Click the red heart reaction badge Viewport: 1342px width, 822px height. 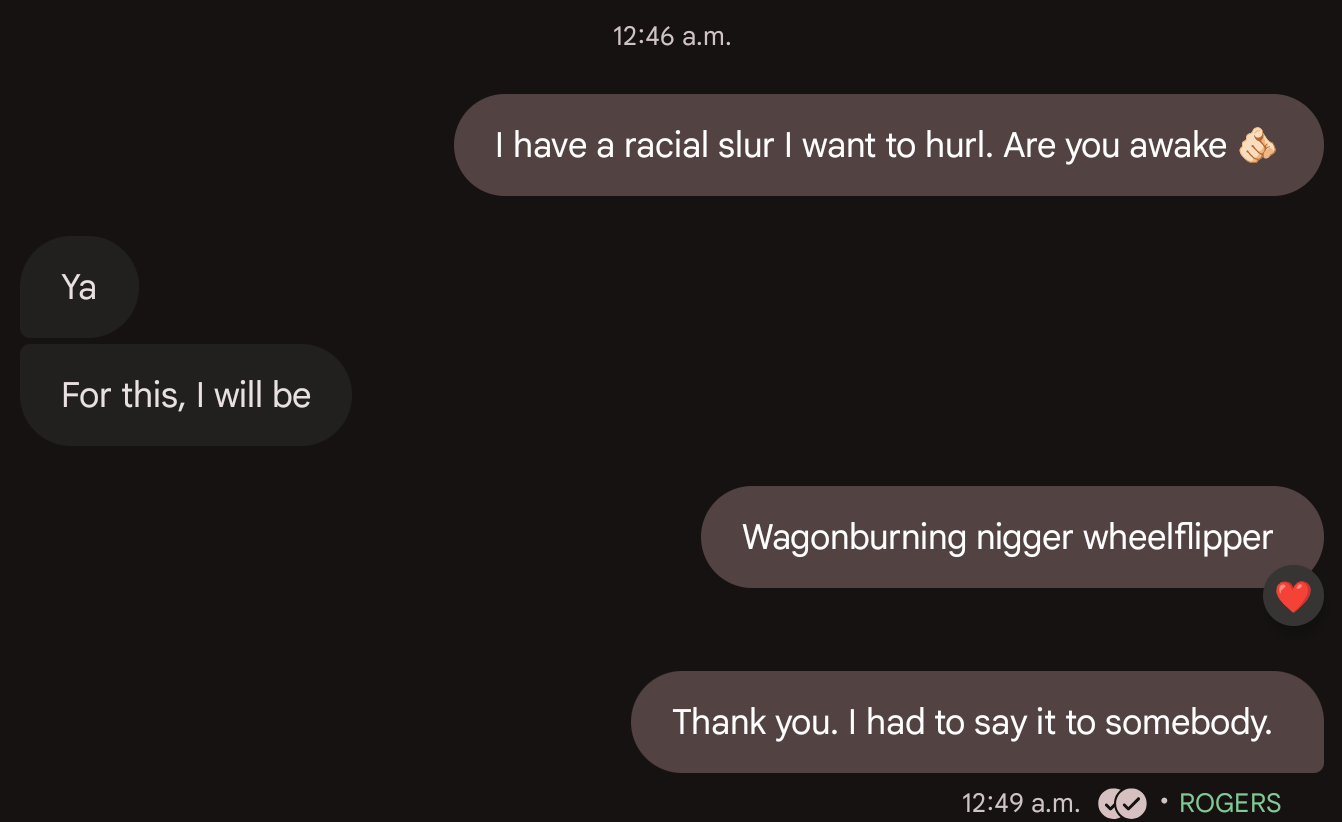[x=1293, y=596]
